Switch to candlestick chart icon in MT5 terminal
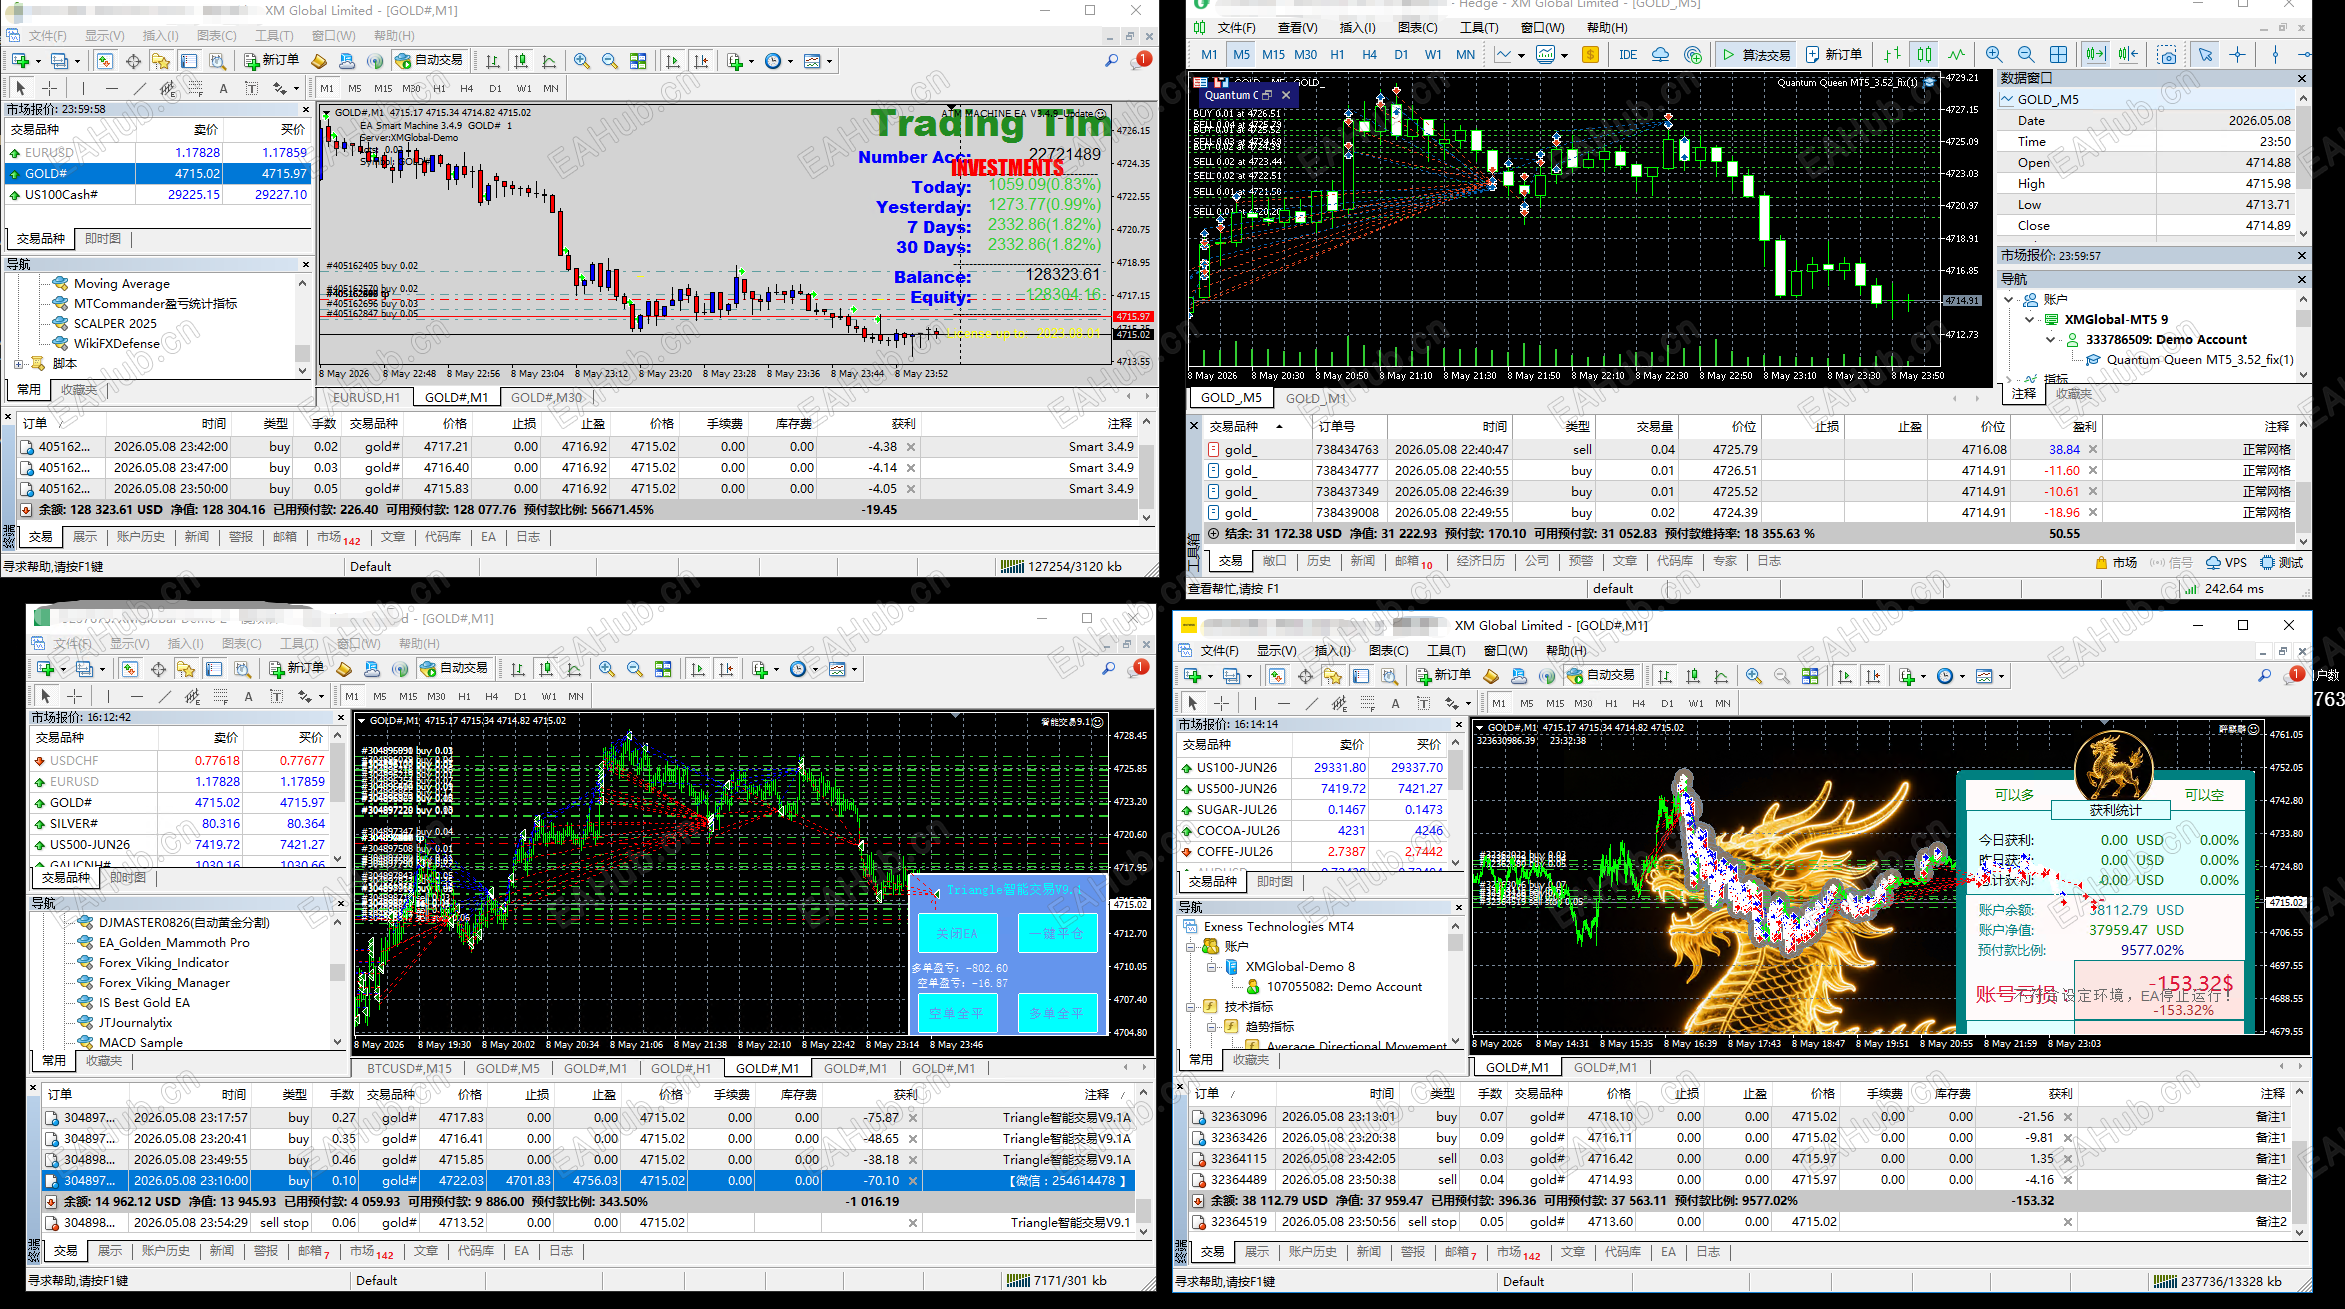This screenshot has width=2345, height=1309. click(1924, 55)
